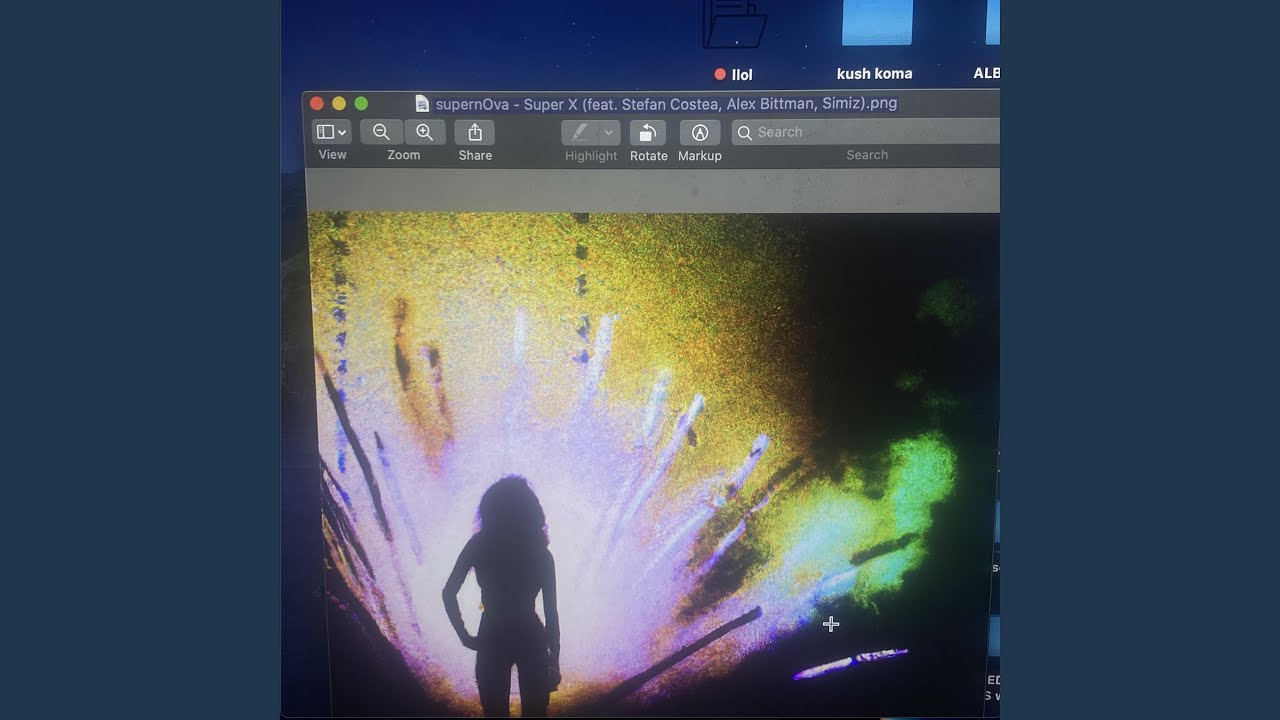Rotate the image
Viewport: 1280px width, 720px height.
coord(648,132)
